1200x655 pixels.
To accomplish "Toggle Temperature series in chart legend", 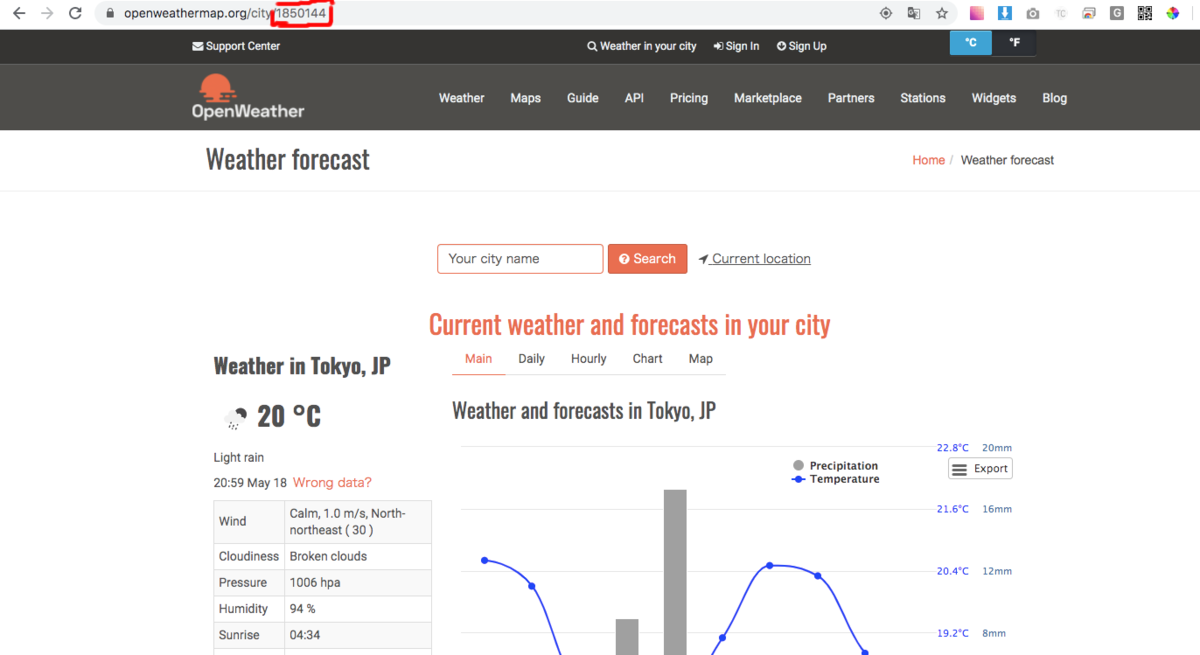I will click(836, 479).
